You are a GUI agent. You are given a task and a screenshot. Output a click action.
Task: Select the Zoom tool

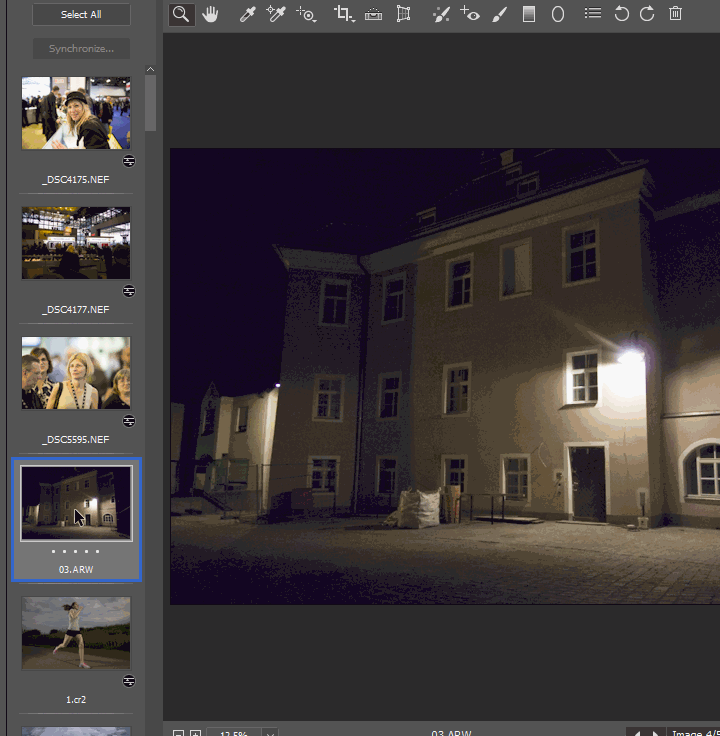181,14
